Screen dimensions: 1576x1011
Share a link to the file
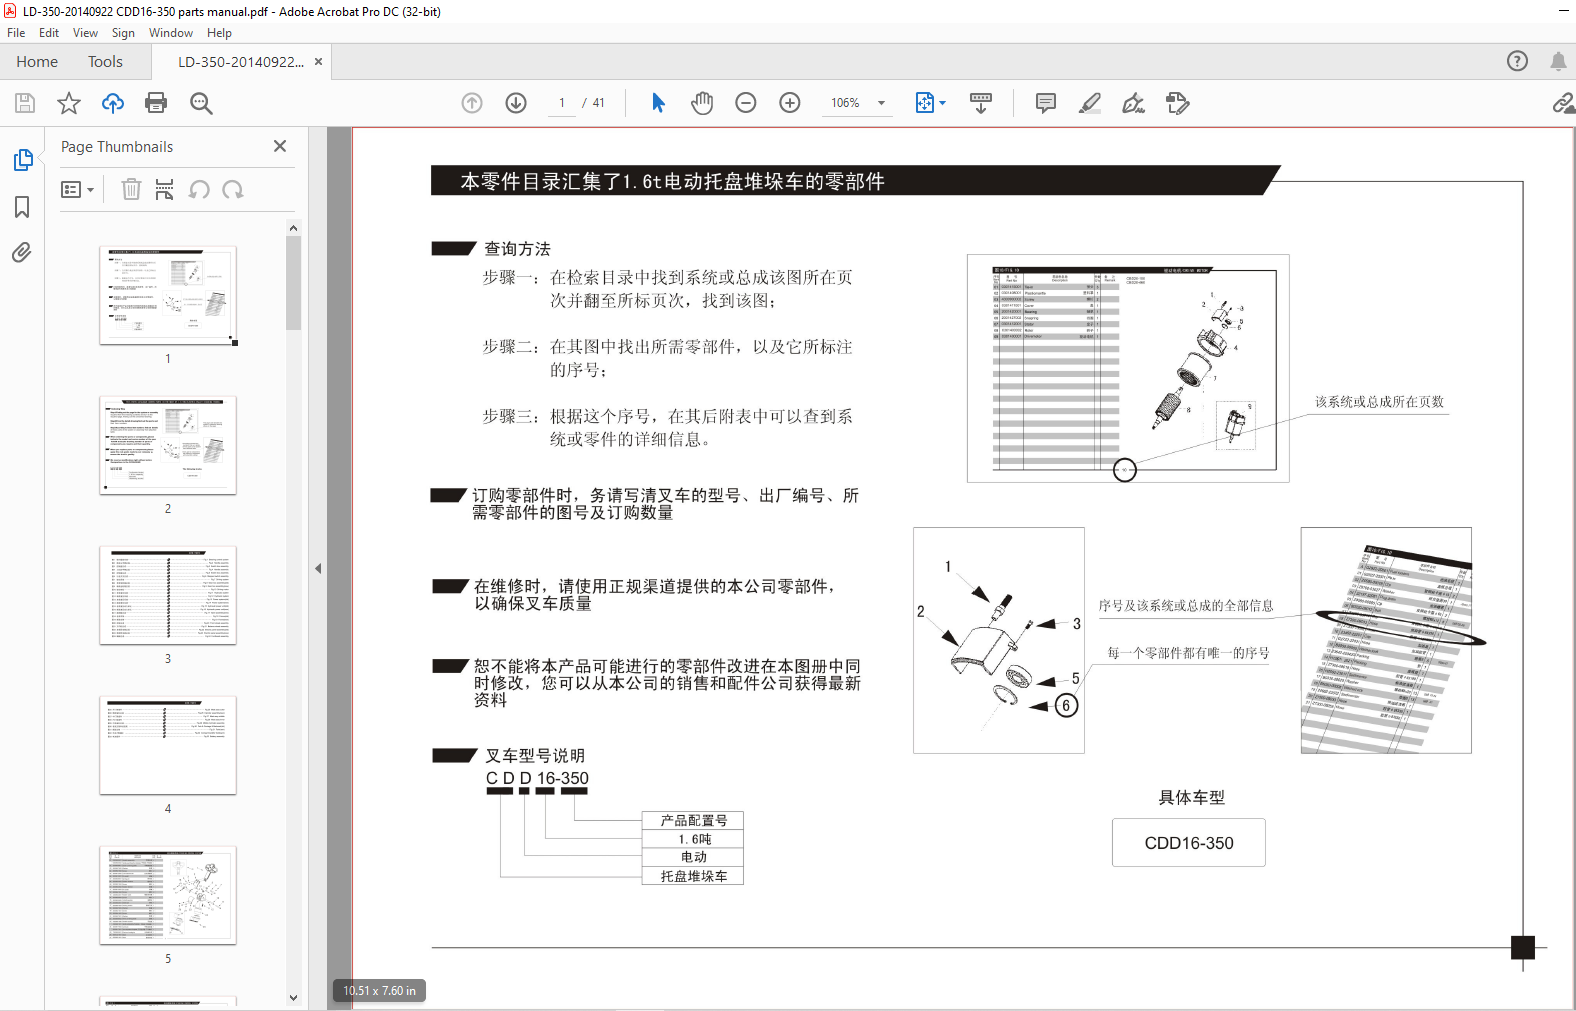coord(1564,103)
